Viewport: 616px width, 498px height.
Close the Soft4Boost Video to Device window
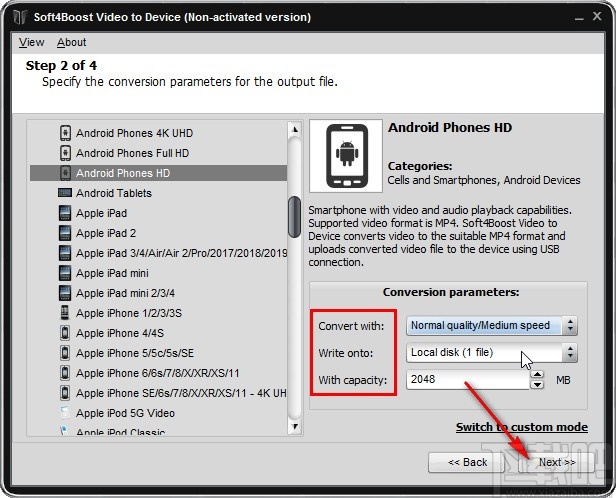[x=597, y=16]
